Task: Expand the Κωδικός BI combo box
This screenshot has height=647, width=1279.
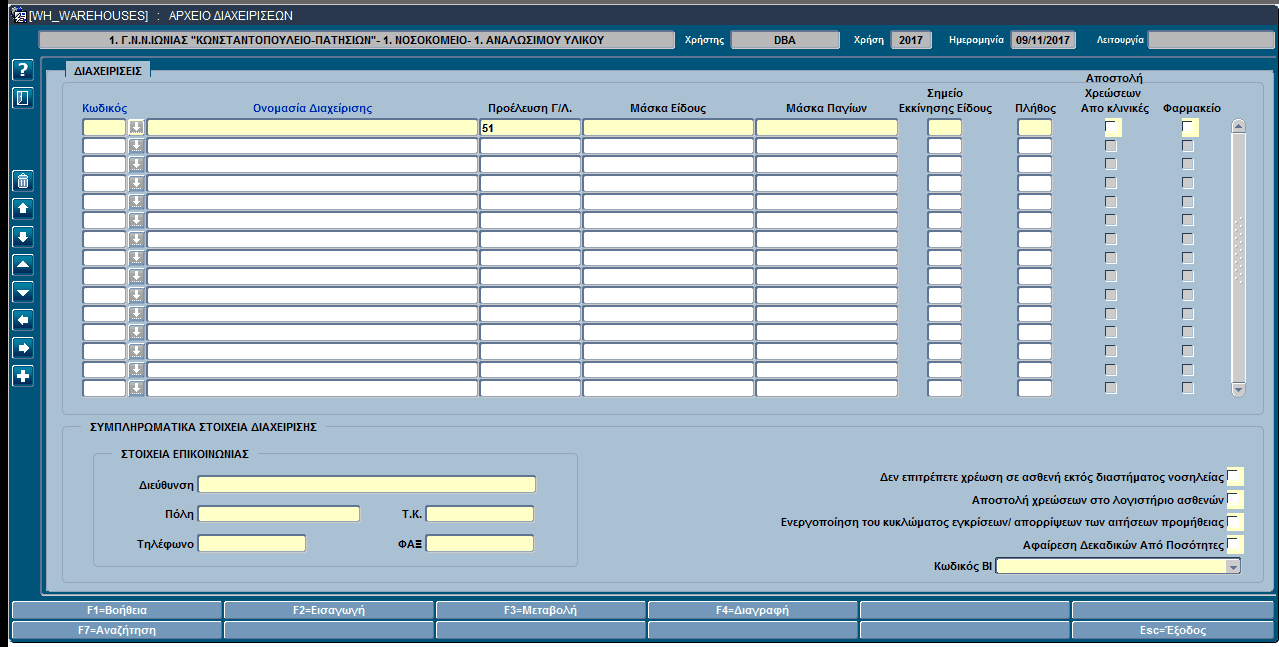Action: click(1233, 566)
